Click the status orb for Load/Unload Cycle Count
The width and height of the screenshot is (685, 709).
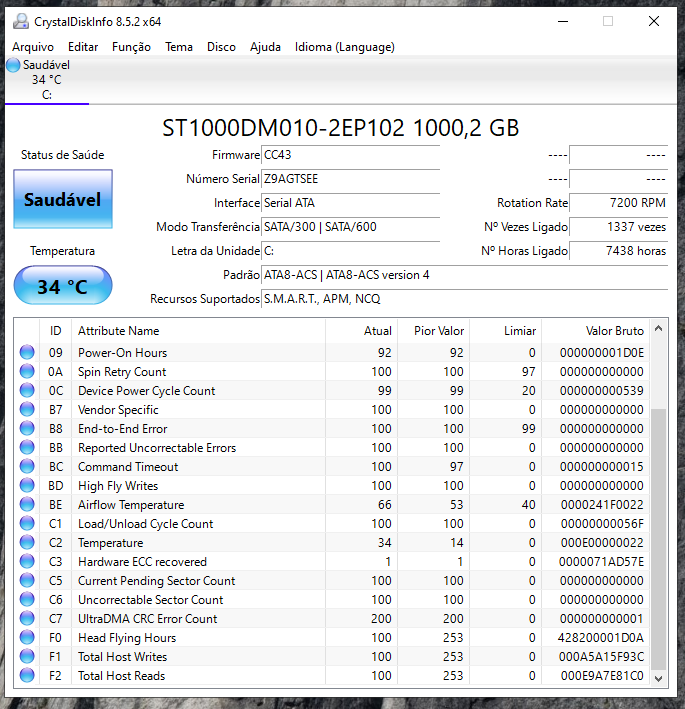(x=27, y=523)
